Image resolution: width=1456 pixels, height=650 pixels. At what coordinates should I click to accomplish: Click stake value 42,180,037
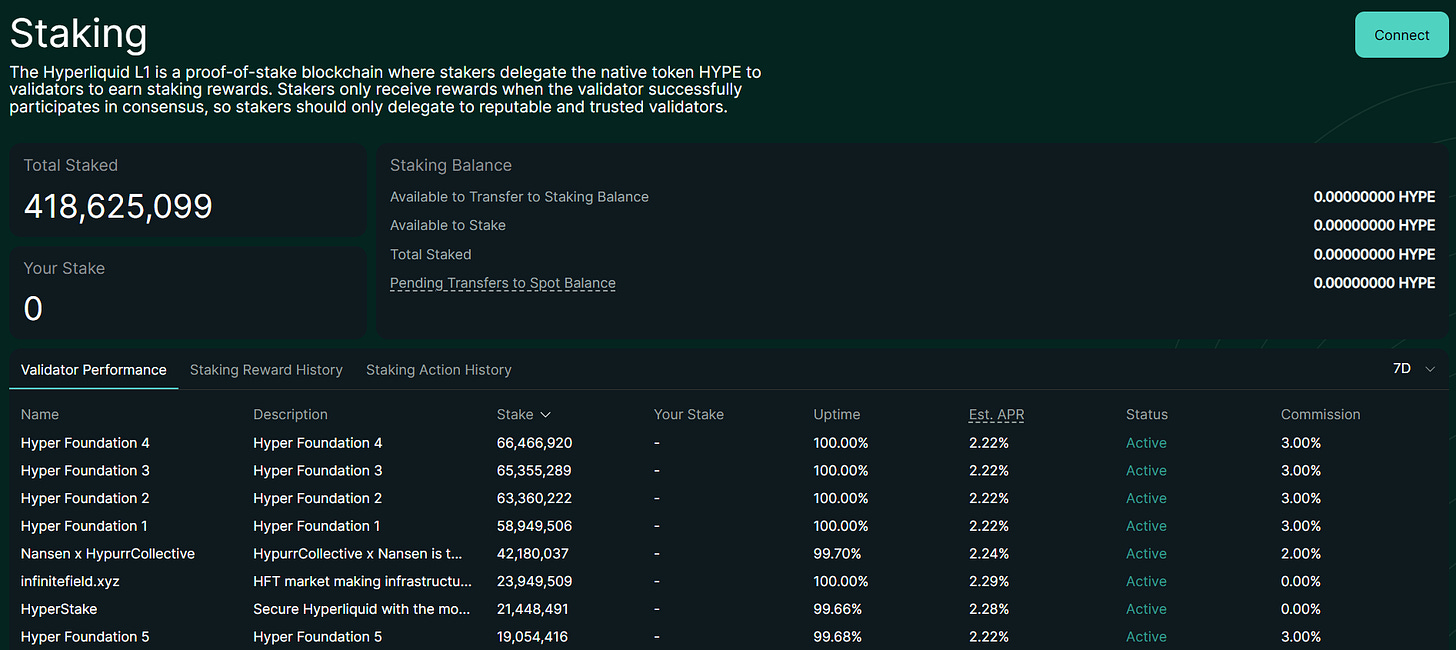pos(534,554)
